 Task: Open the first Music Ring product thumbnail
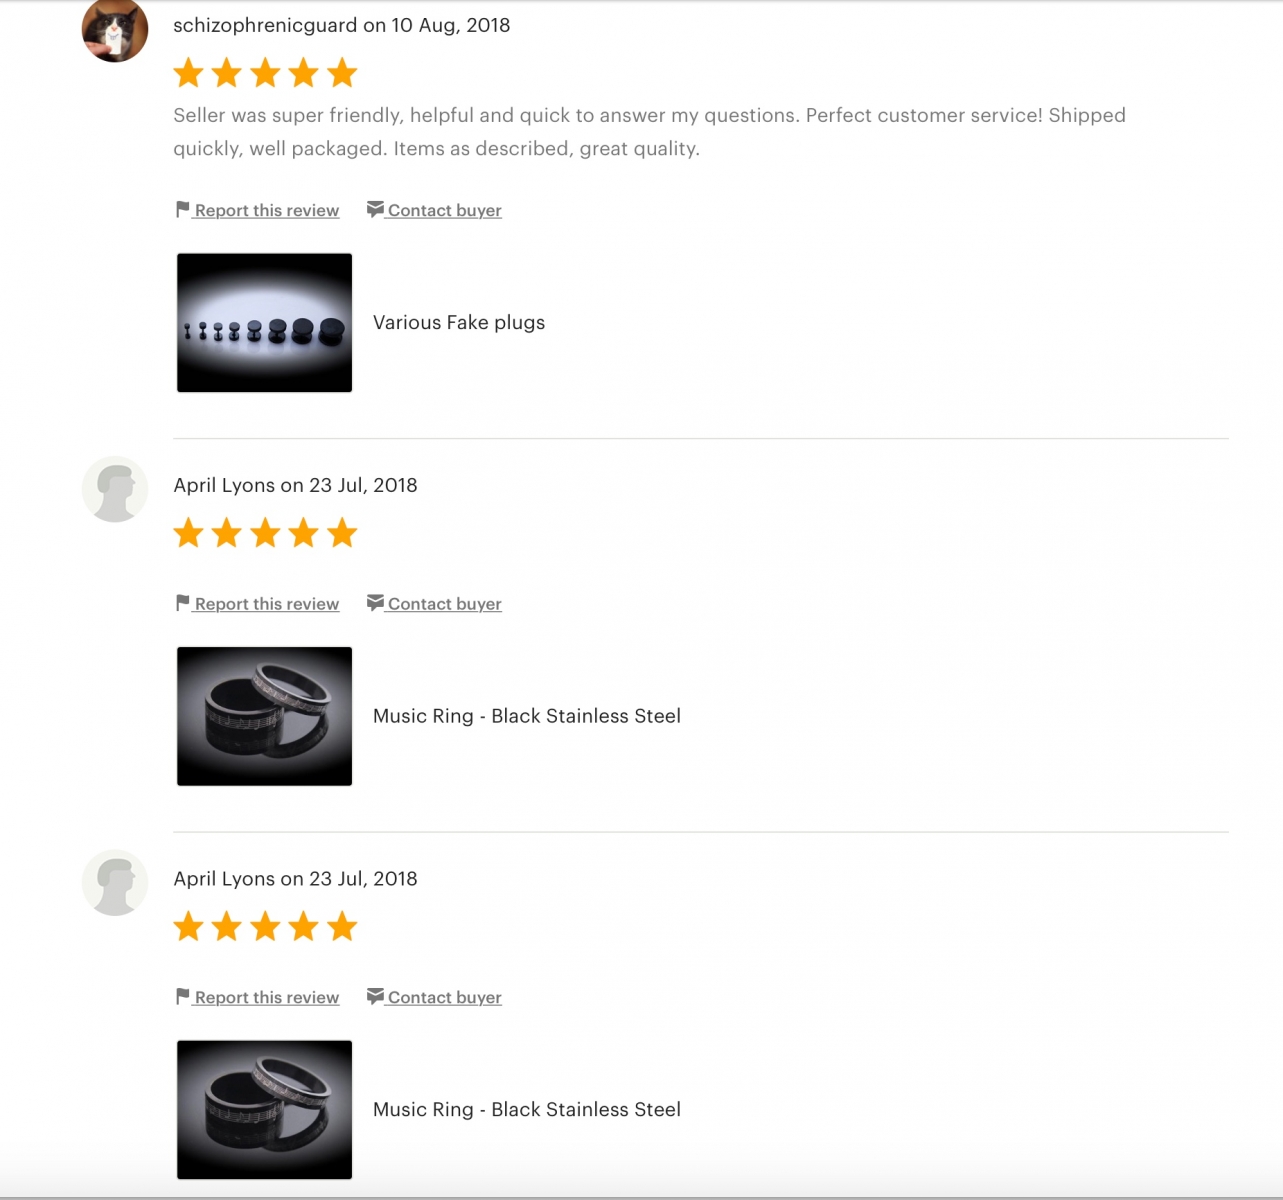264,716
